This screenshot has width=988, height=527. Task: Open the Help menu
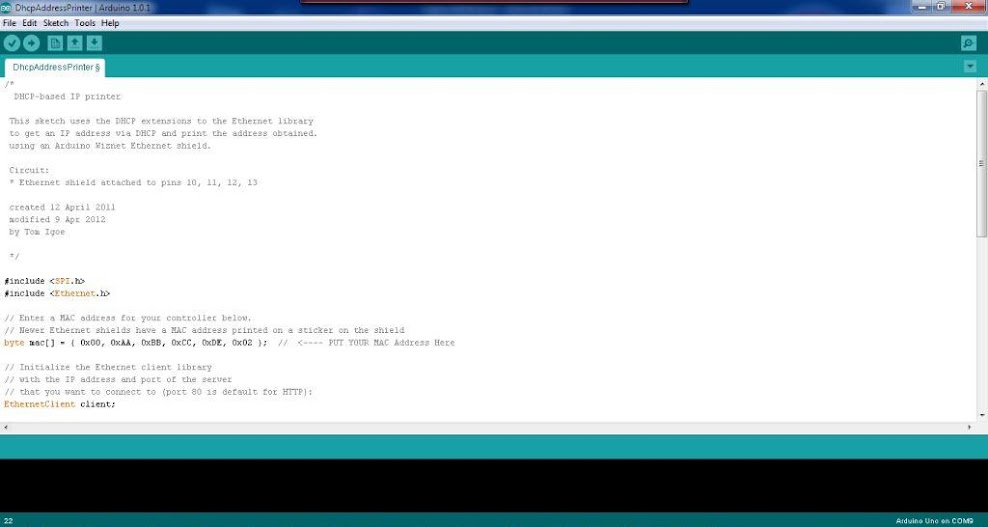(x=110, y=23)
